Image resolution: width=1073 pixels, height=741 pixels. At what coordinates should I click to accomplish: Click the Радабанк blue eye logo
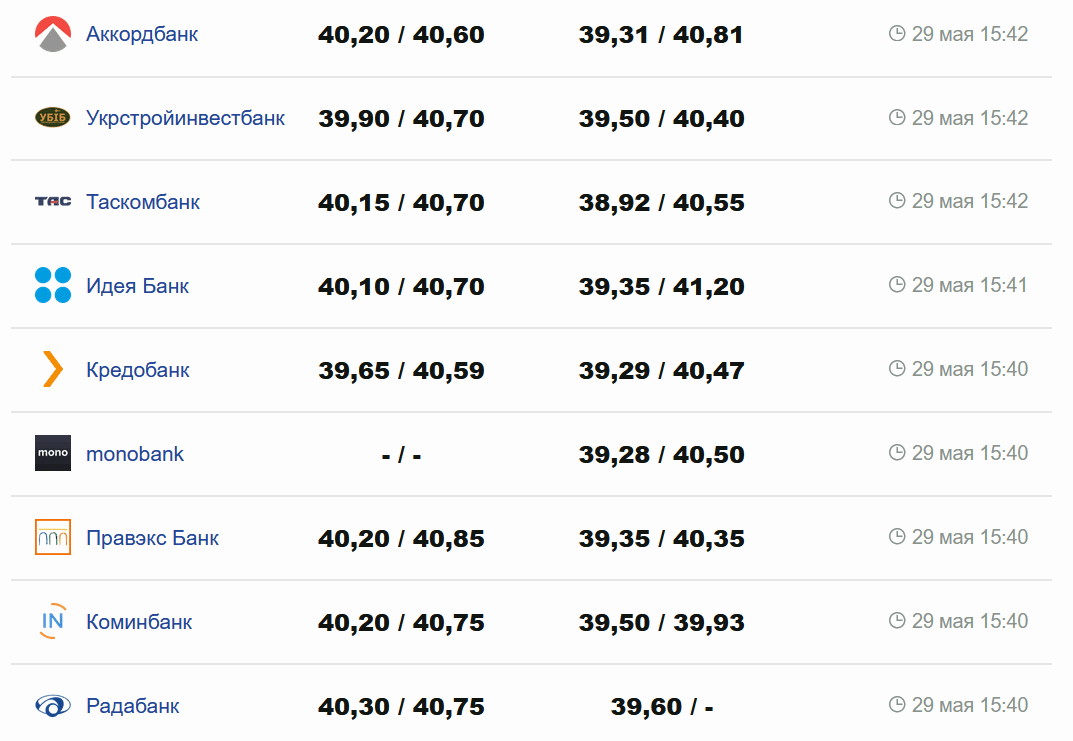[x=53, y=706]
